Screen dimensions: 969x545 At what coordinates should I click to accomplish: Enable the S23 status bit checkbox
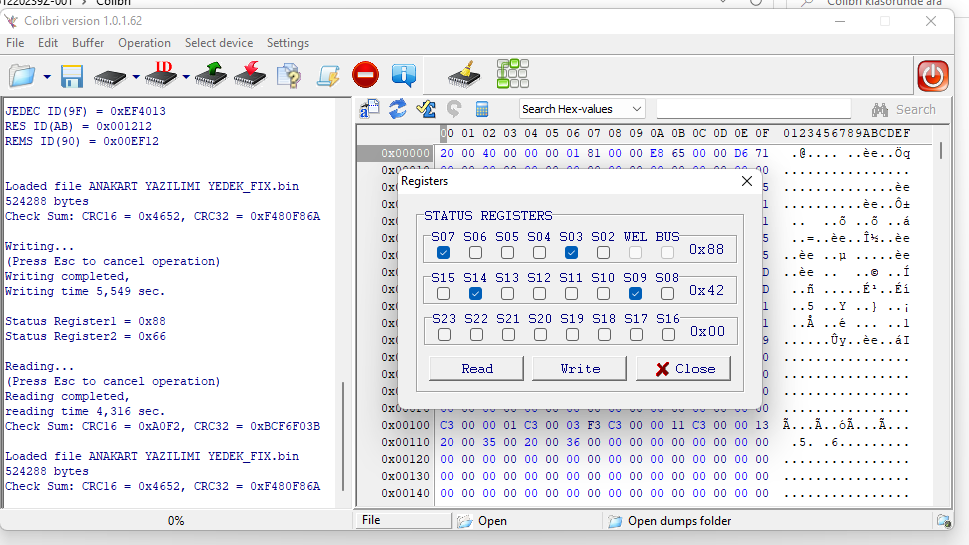coord(443,335)
